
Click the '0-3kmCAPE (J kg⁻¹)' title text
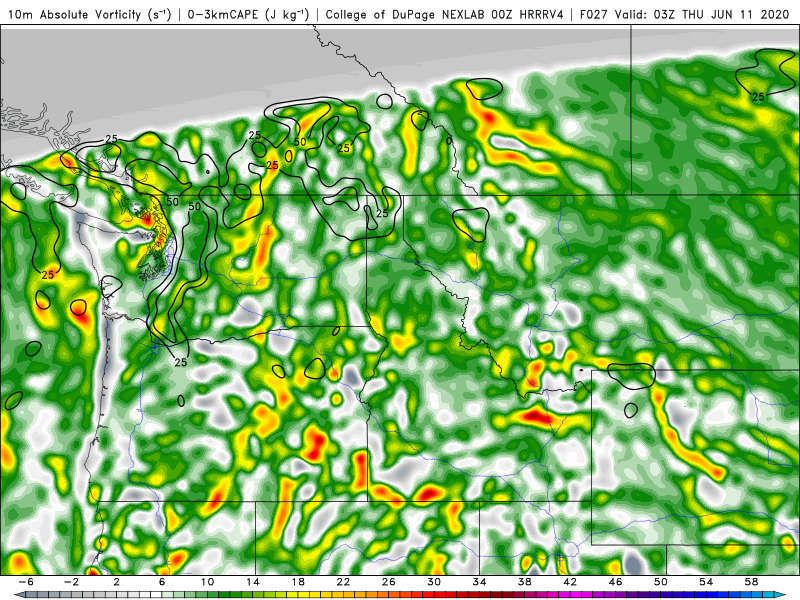[x=248, y=14]
